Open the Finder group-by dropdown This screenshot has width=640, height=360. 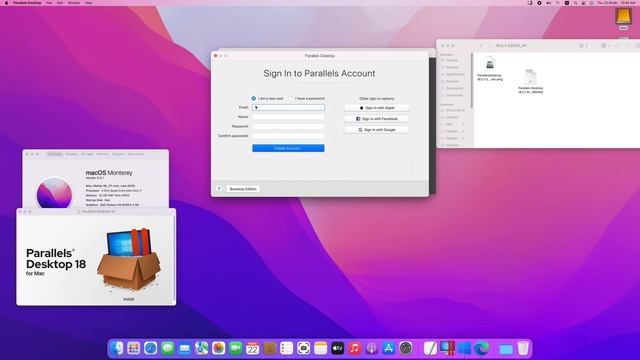[605, 46]
